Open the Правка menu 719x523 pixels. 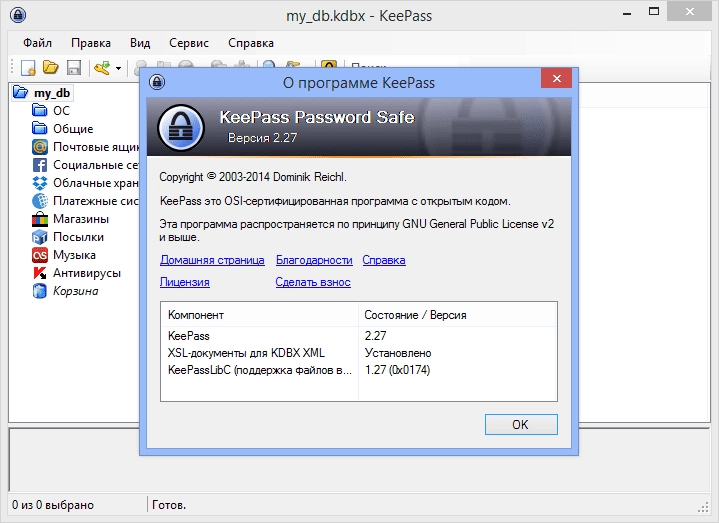pos(91,43)
